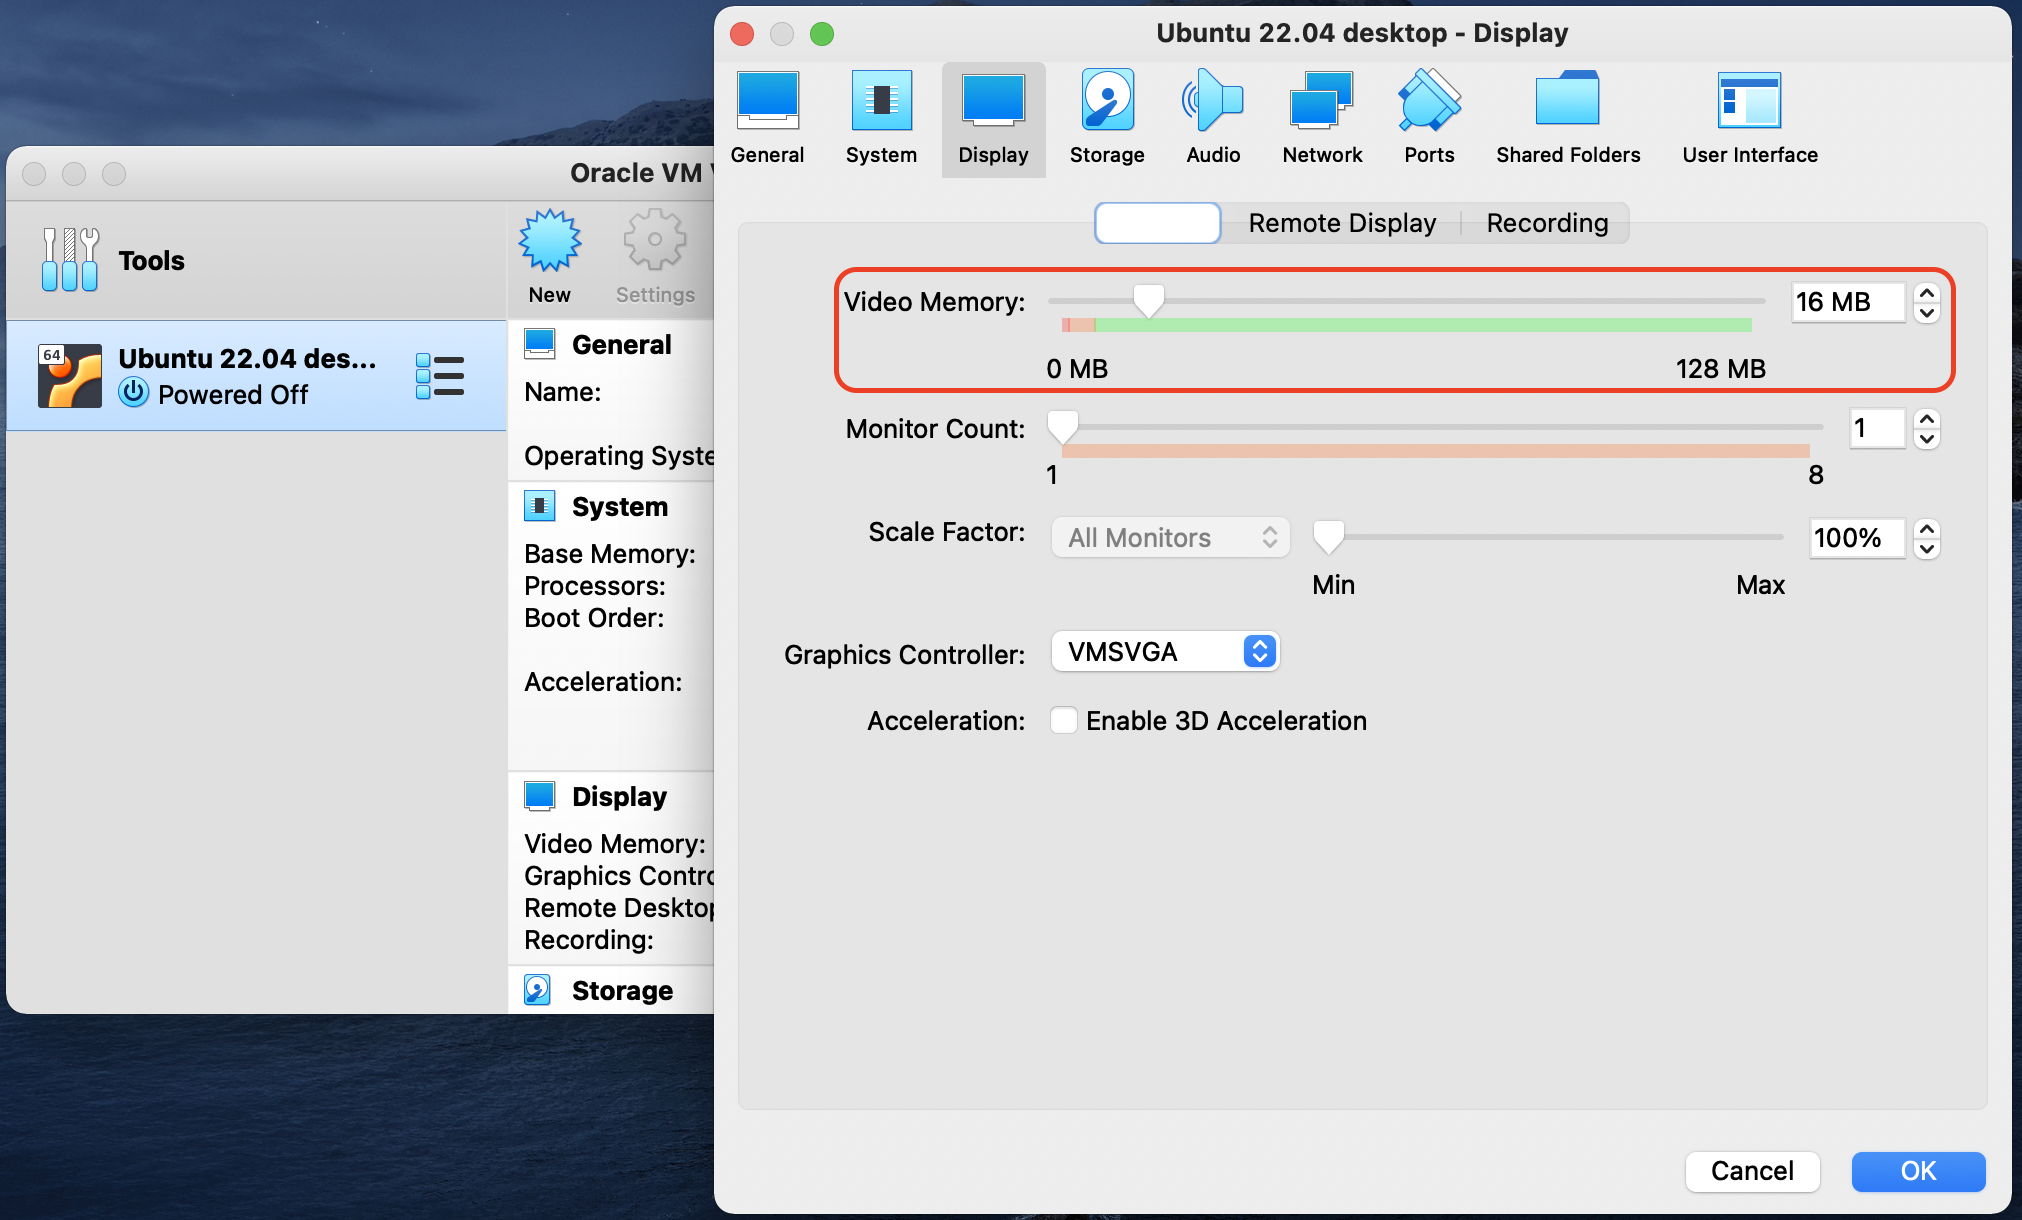
Task: Click the 100% scale factor field
Action: tap(1858, 538)
